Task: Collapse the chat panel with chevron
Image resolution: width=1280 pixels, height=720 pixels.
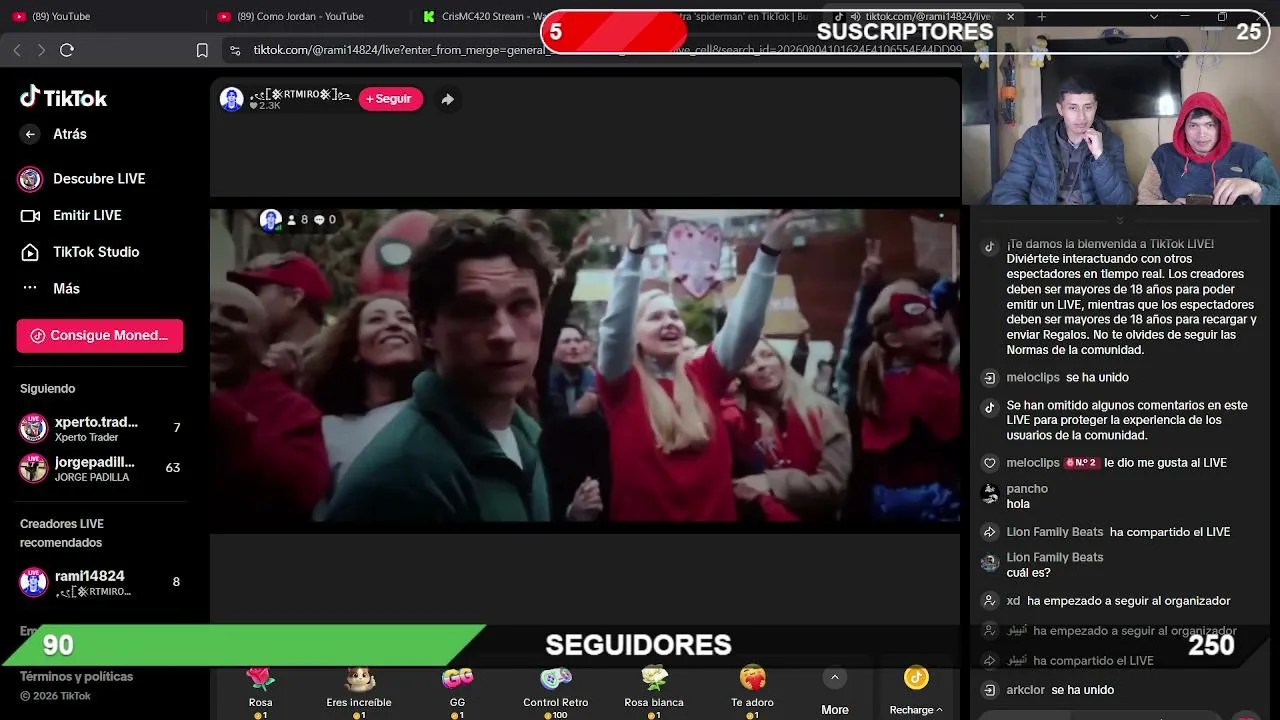Action: (1120, 221)
